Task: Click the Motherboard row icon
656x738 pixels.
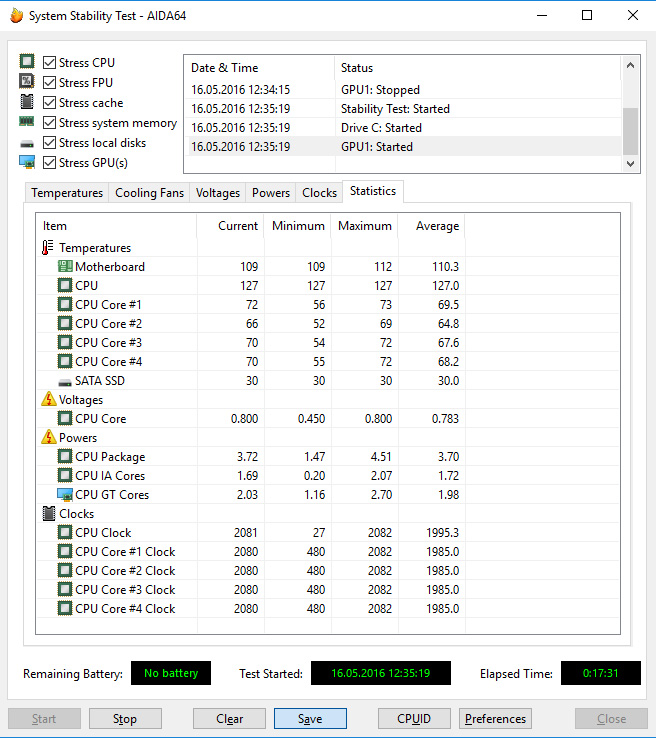Action: (x=65, y=266)
